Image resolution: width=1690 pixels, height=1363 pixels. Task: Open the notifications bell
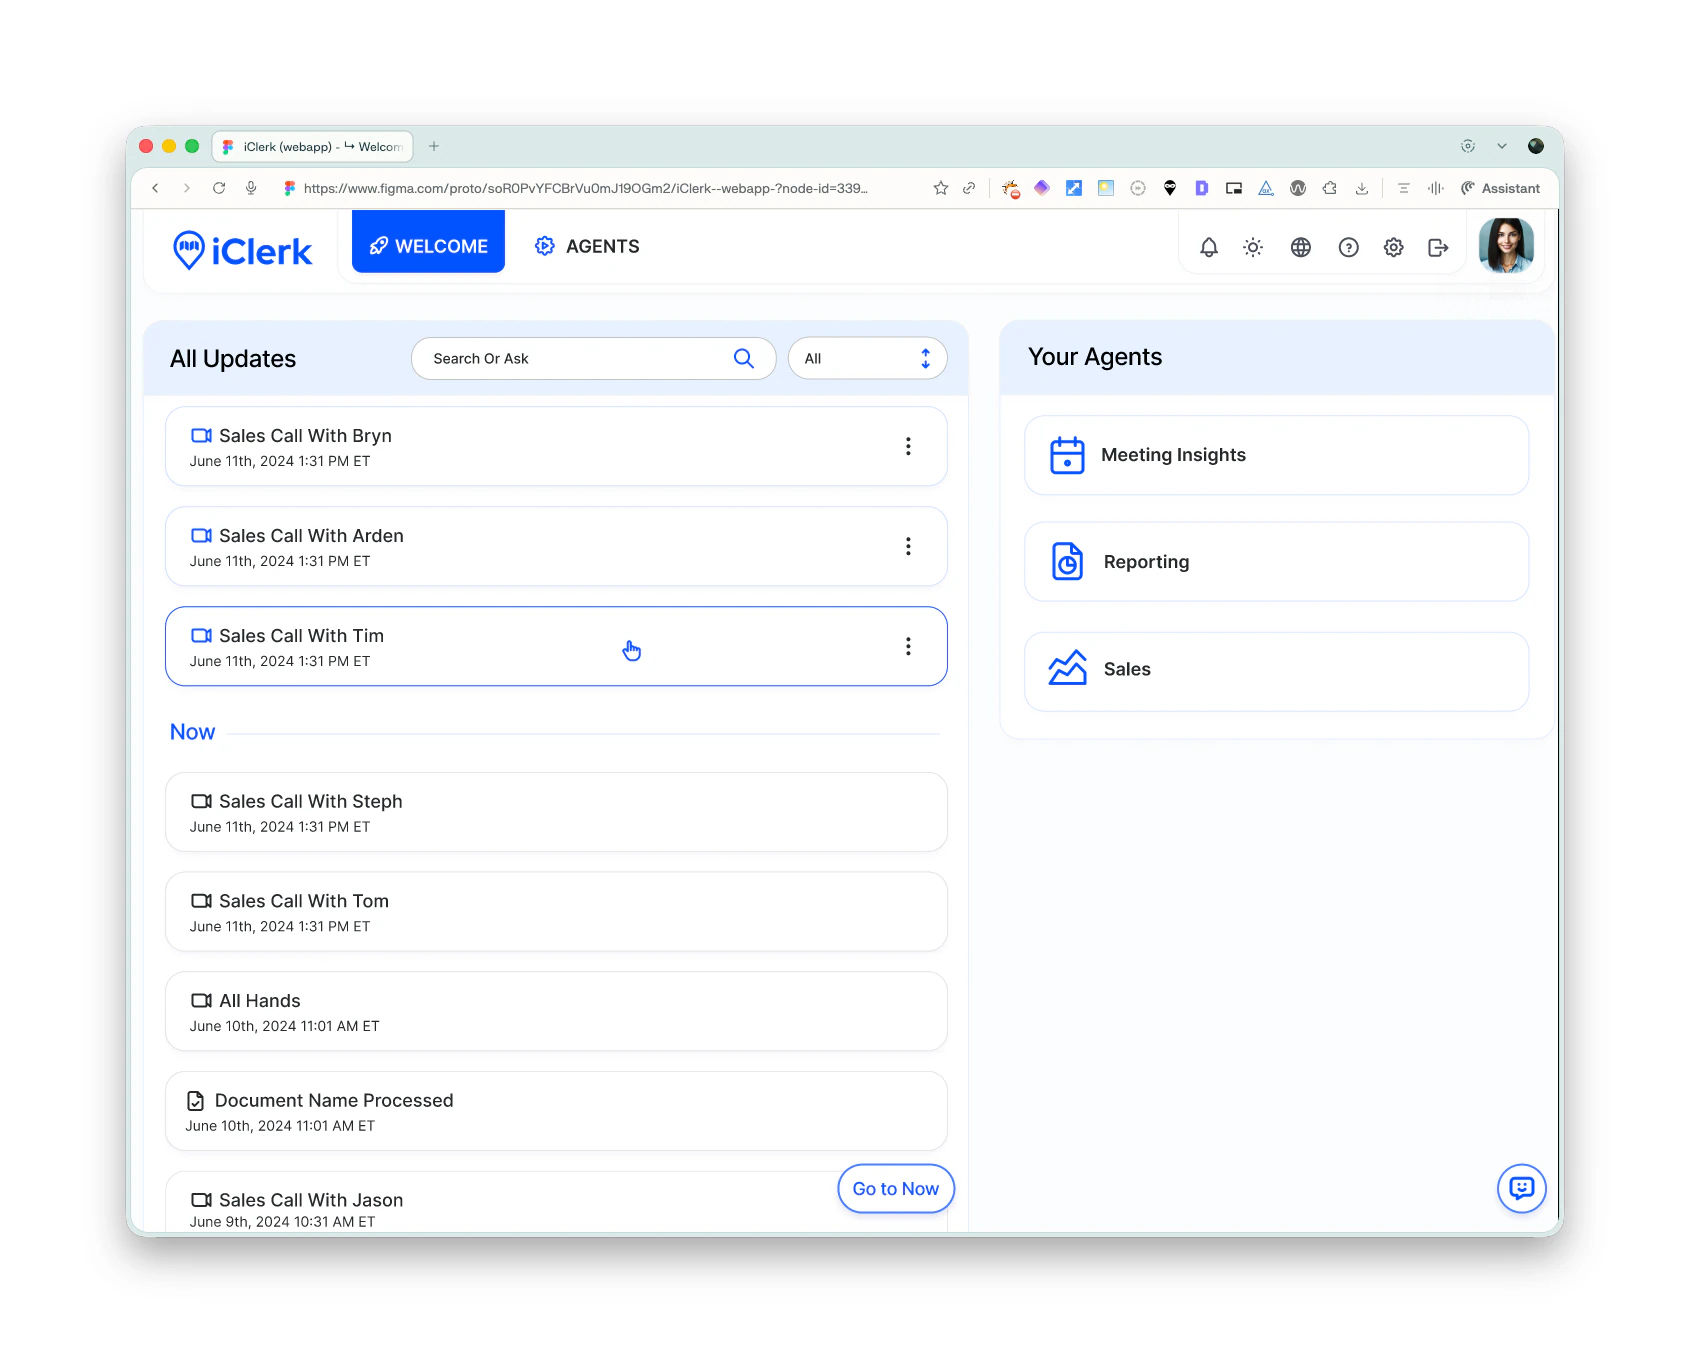point(1209,247)
